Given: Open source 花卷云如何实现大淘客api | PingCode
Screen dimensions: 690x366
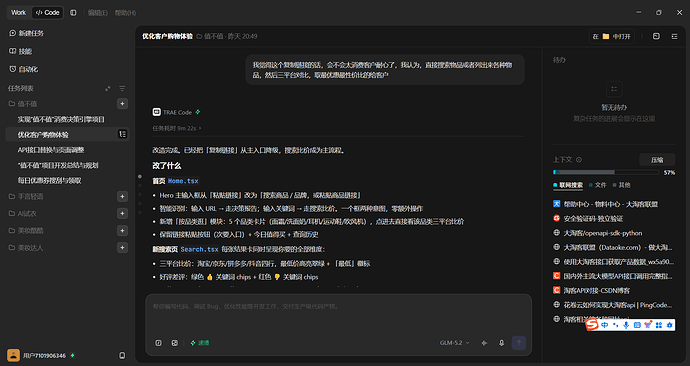Looking at the screenshot, I should [x=613, y=304].
